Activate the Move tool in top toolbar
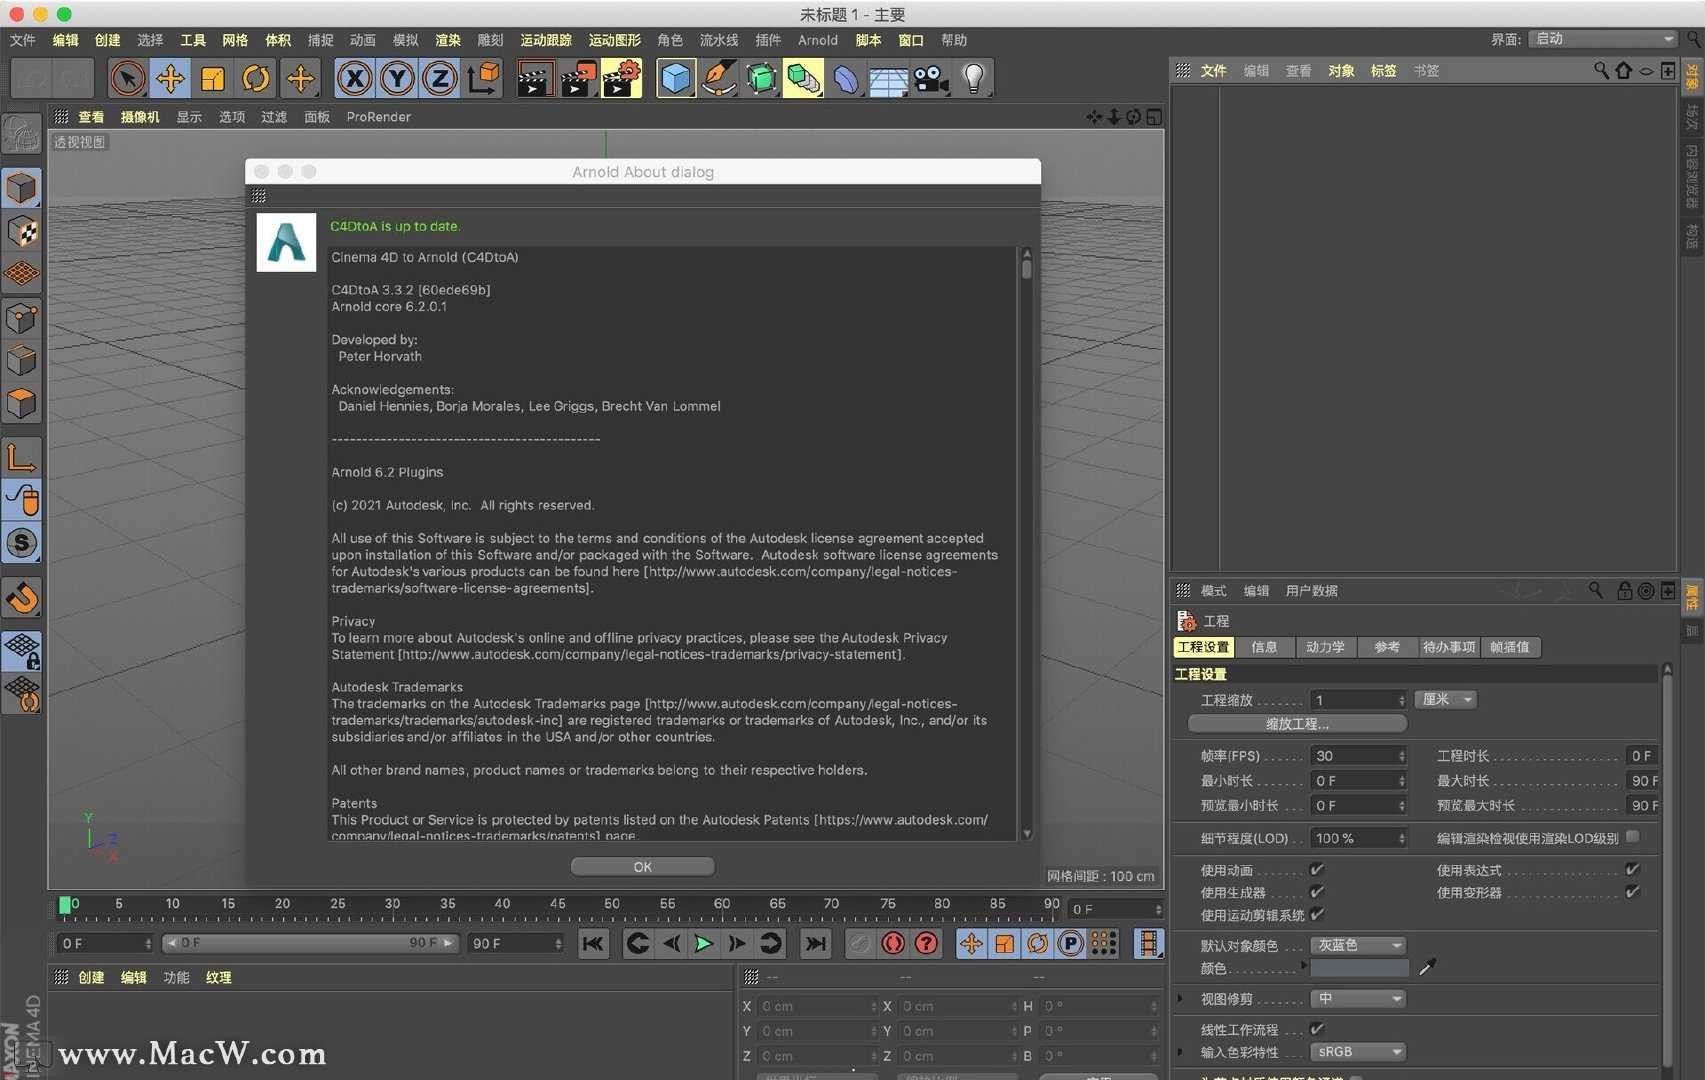The height and width of the screenshot is (1080, 1705). click(170, 78)
